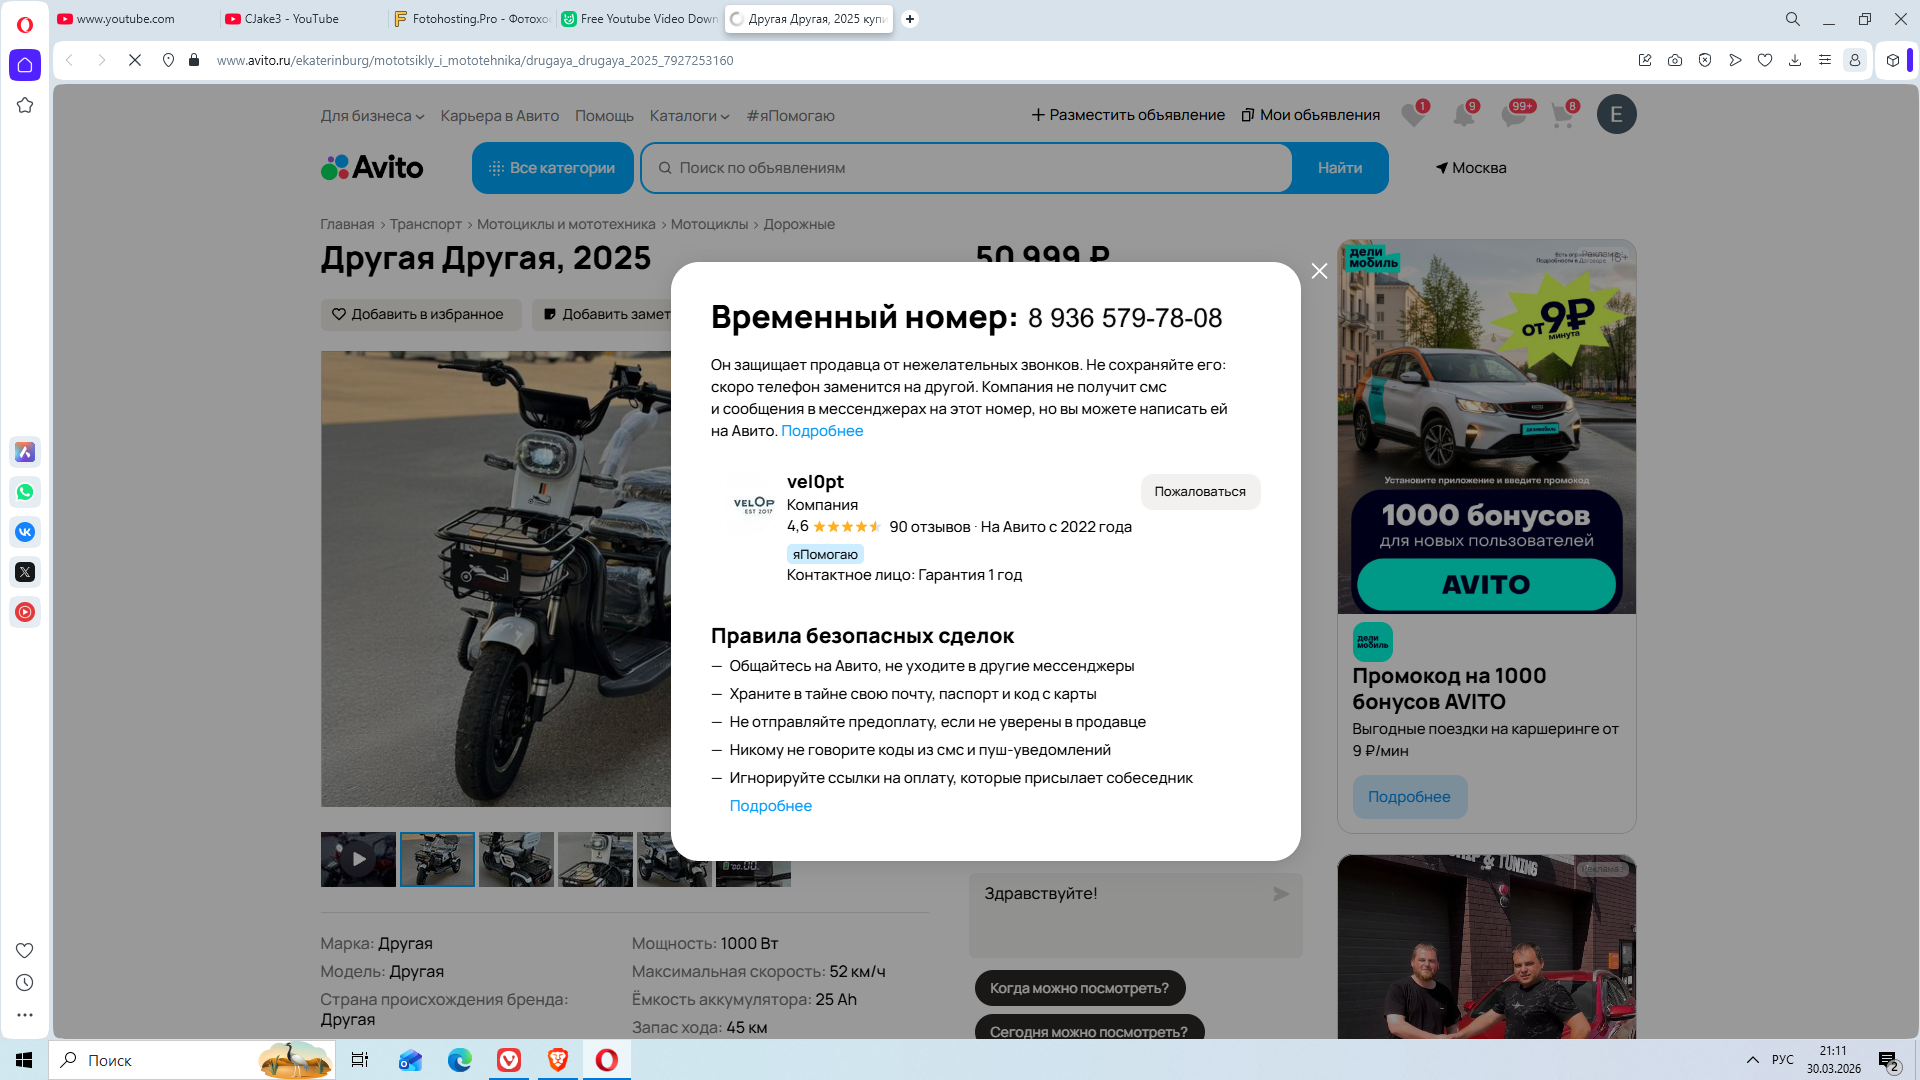Viewport: 1920px width, 1080px height.
Task: Open the X (Twitter) sidebar icon
Action: click(x=25, y=572)
